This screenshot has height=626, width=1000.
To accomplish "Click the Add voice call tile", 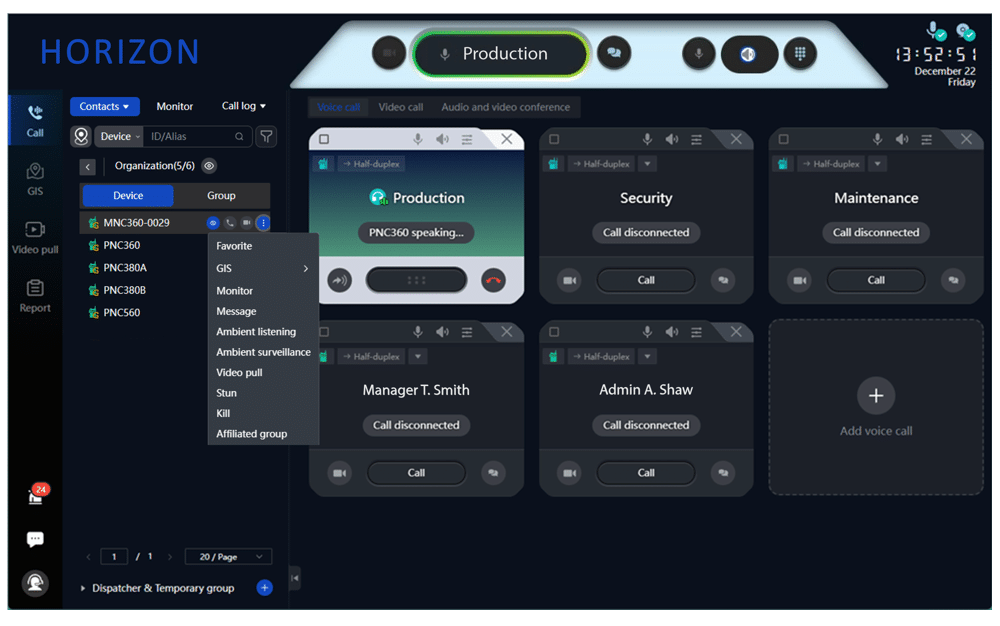I will (875, 407).
